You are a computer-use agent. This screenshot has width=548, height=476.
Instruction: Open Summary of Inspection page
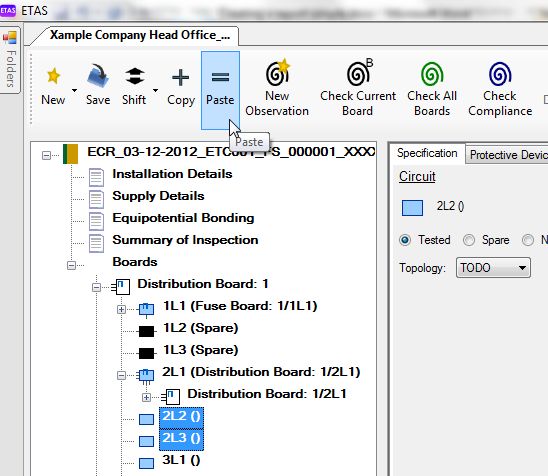pos(185,240)
